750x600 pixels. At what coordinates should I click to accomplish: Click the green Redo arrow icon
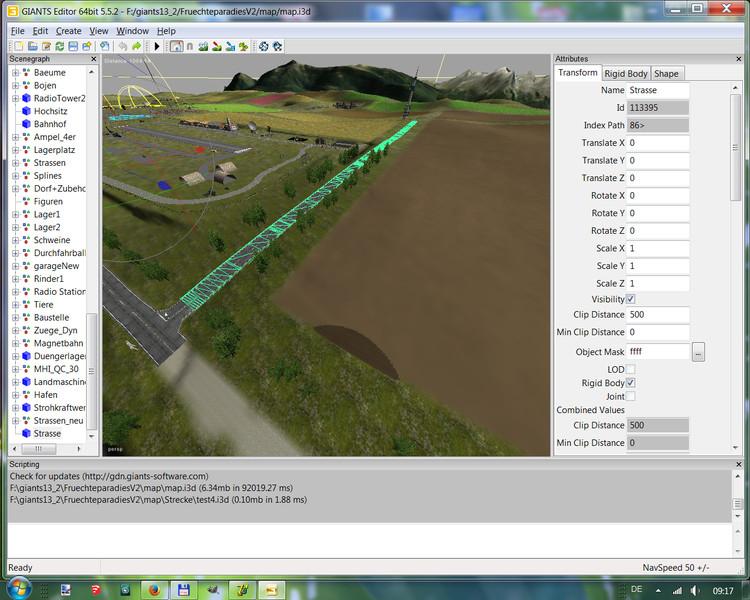tap(136, 46)
